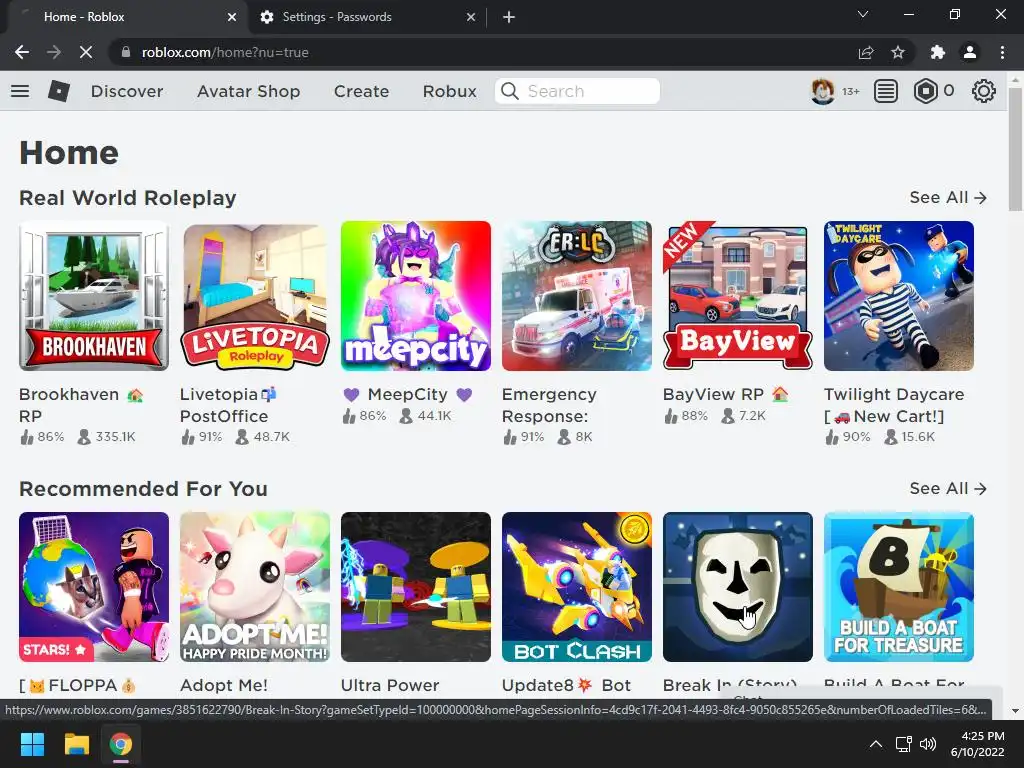Click the Twilight Daycare title link
This screenshot has width=1024, height=768.
[x=894, y=405]
